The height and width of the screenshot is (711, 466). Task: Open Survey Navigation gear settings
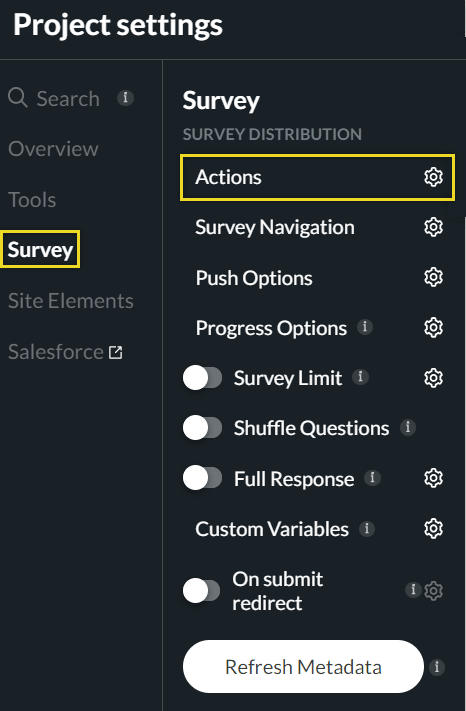(x=433, y=227)
